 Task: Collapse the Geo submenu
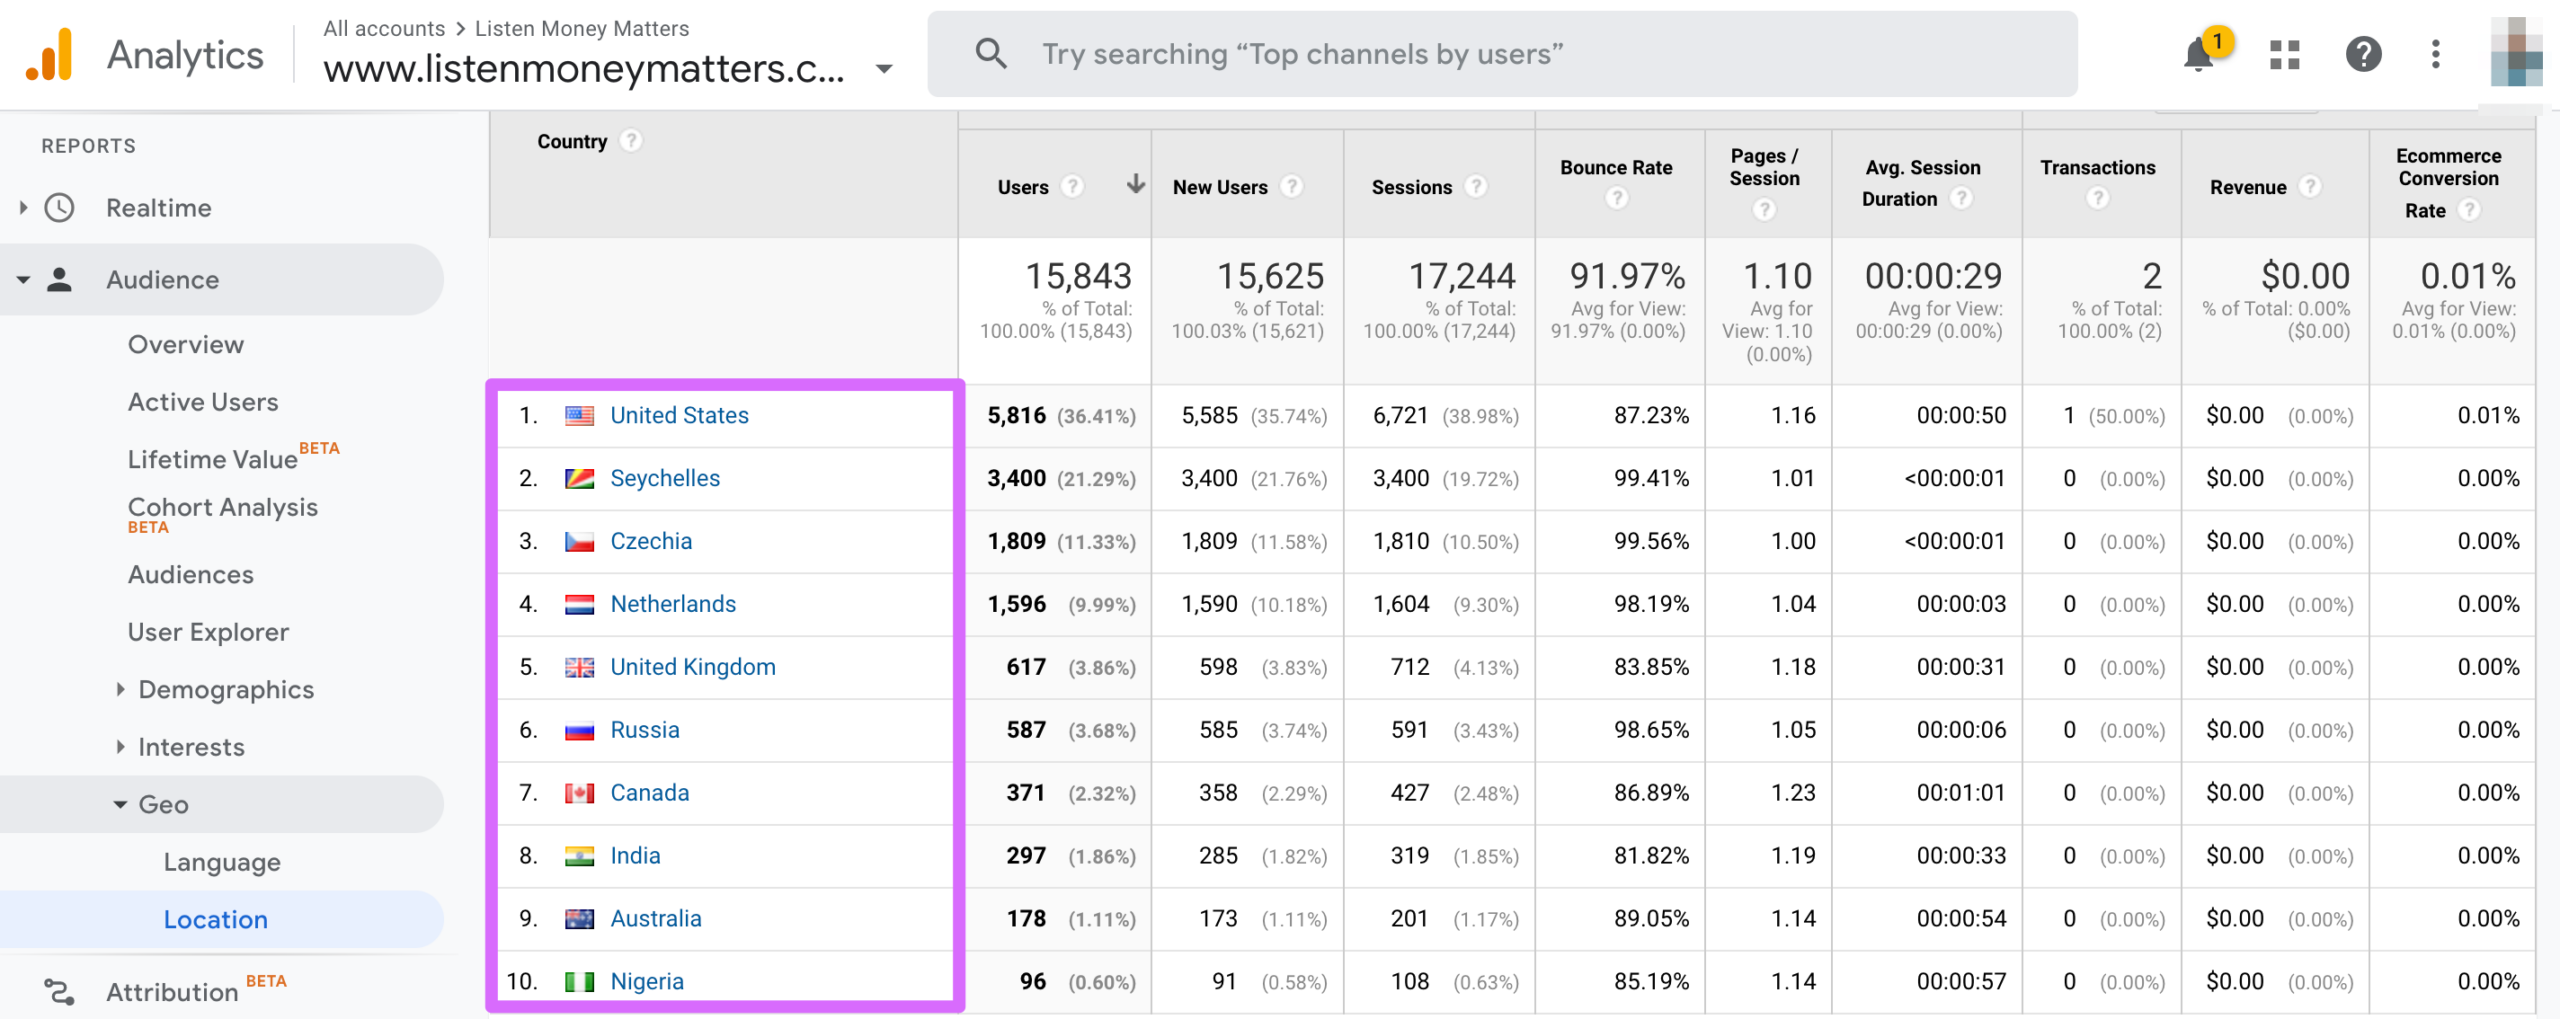click(x=120, y=804)
